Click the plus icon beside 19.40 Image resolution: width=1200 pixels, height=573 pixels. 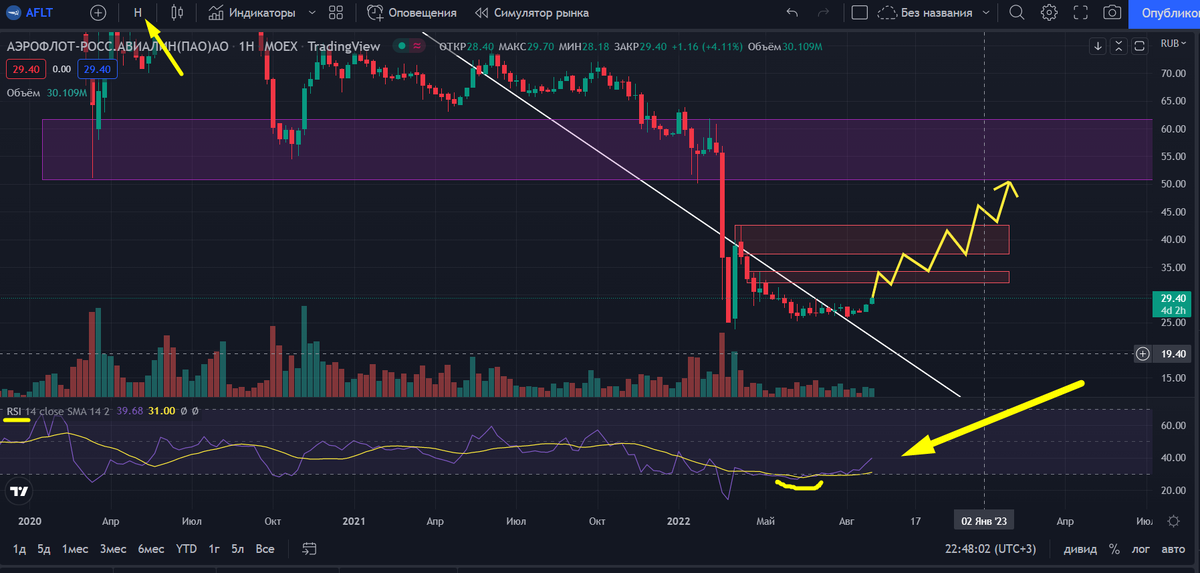1143,354
